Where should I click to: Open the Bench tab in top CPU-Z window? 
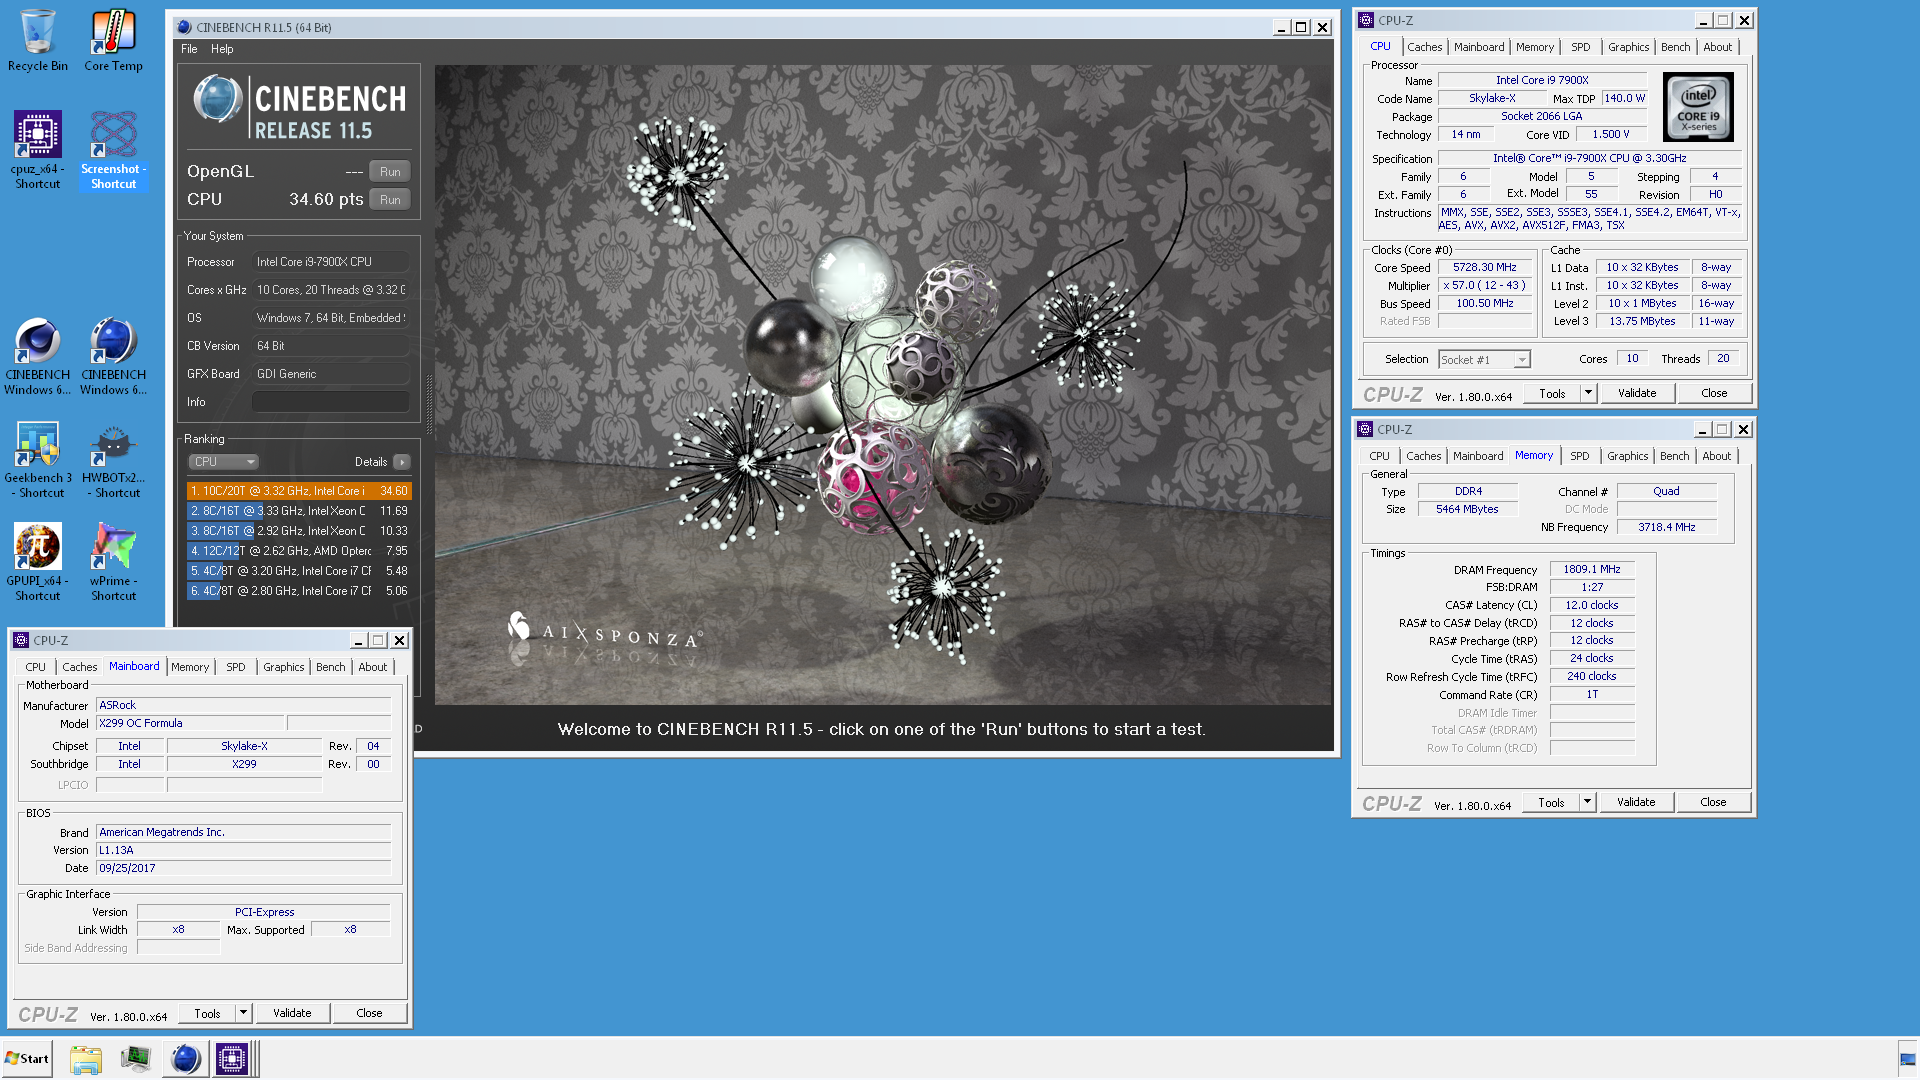pos(1675,47)
